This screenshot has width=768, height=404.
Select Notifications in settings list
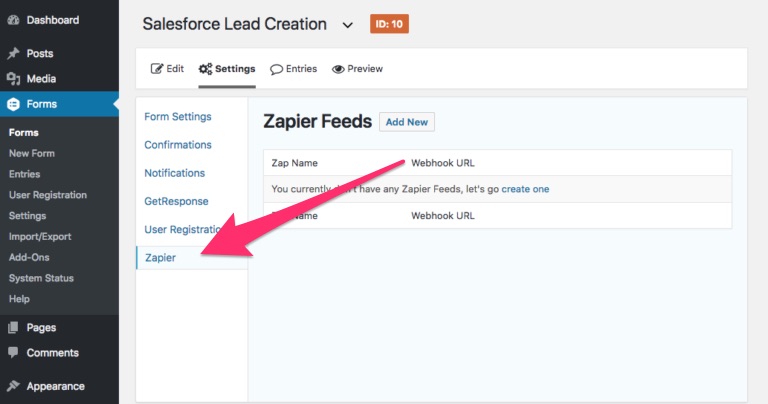[174, 173]
